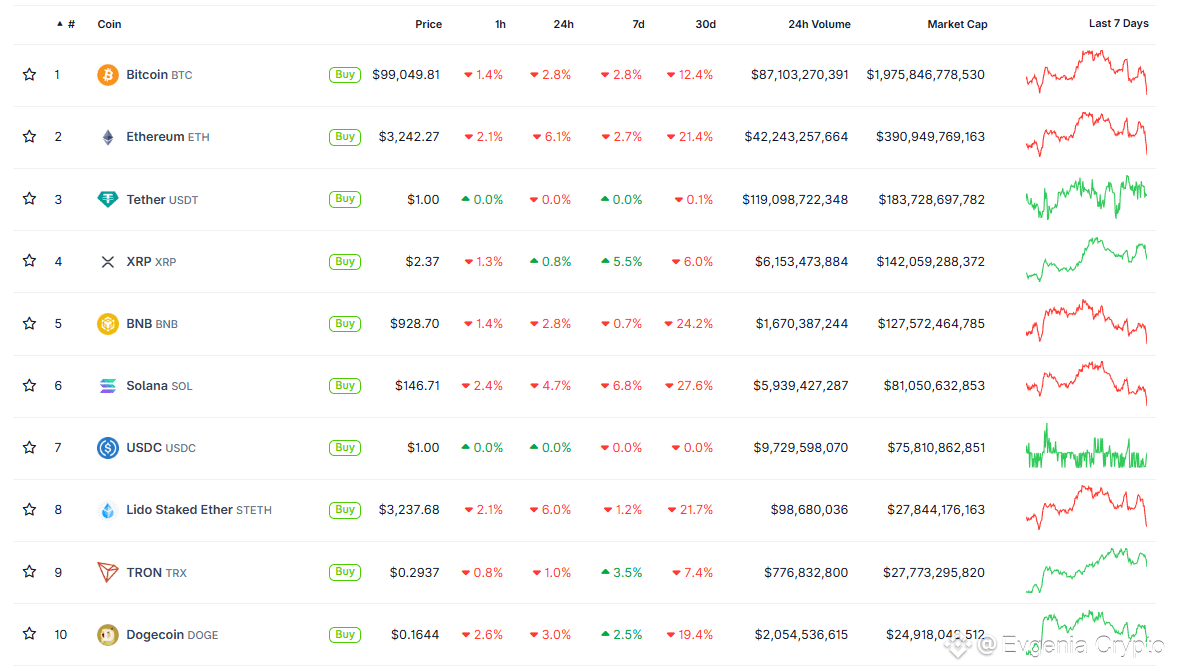Toggle the favorite star for Bitcoin

coord(29,74)
